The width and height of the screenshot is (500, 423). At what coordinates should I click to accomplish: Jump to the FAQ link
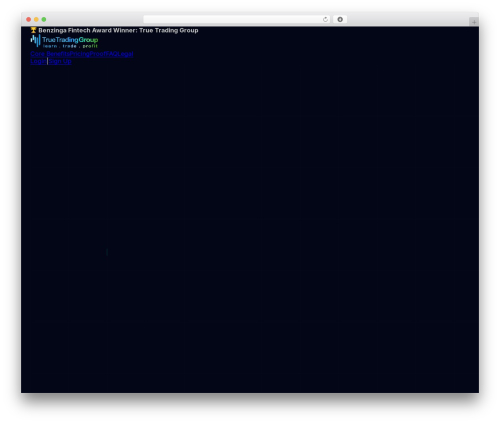pos(112,54)
